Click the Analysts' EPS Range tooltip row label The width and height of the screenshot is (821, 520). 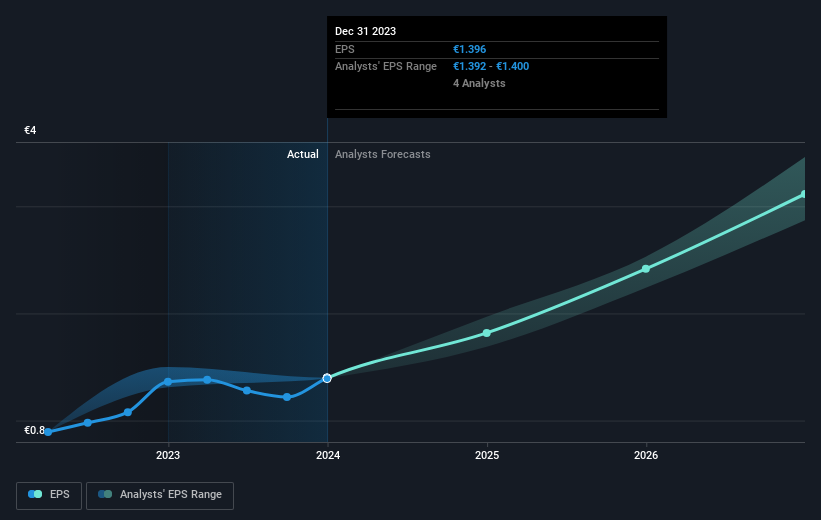click(x=386, y=67)
